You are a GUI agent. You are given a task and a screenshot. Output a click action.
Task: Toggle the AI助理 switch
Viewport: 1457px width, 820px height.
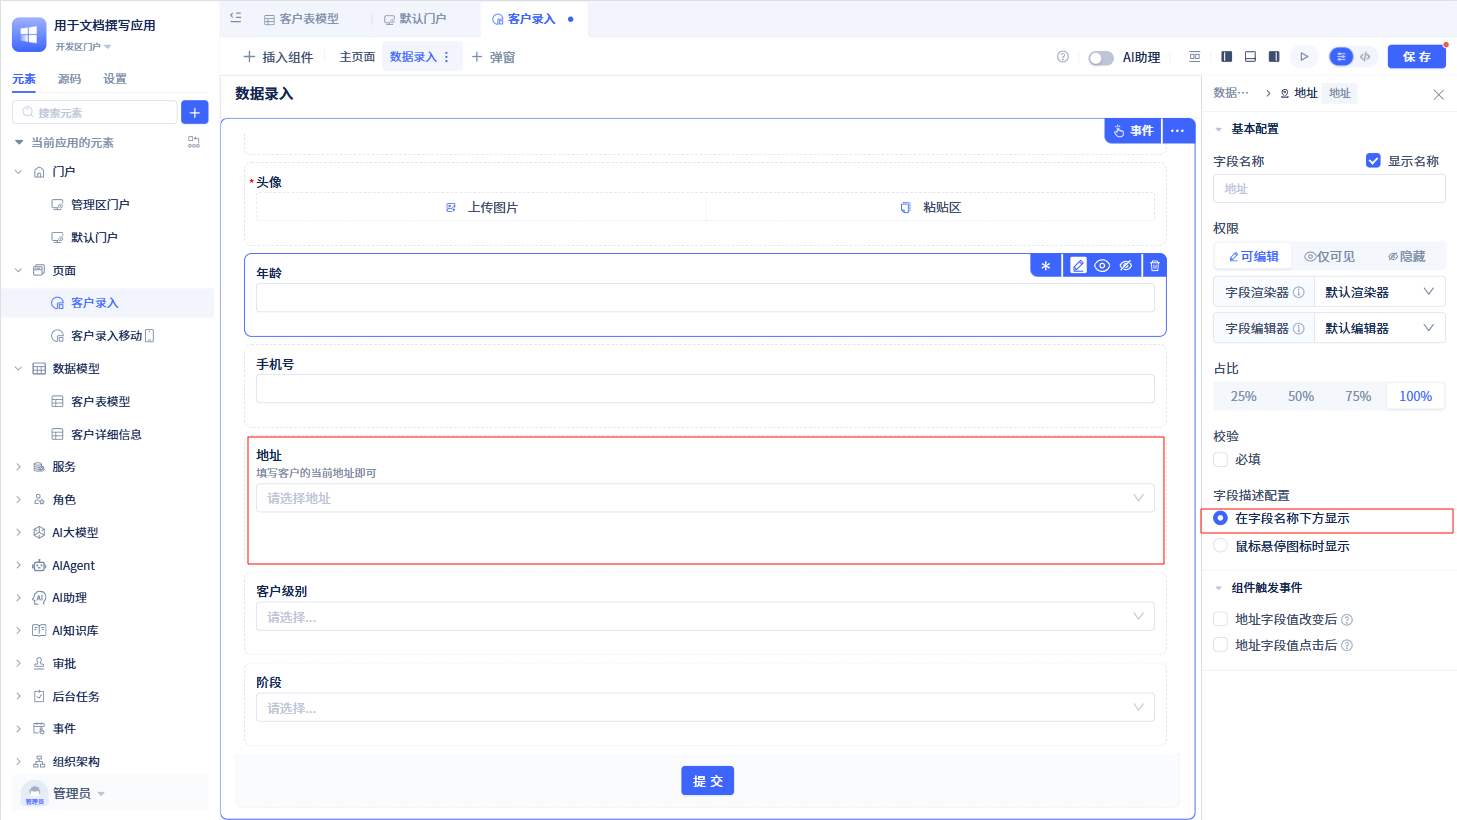click(x=1101, y=58)
